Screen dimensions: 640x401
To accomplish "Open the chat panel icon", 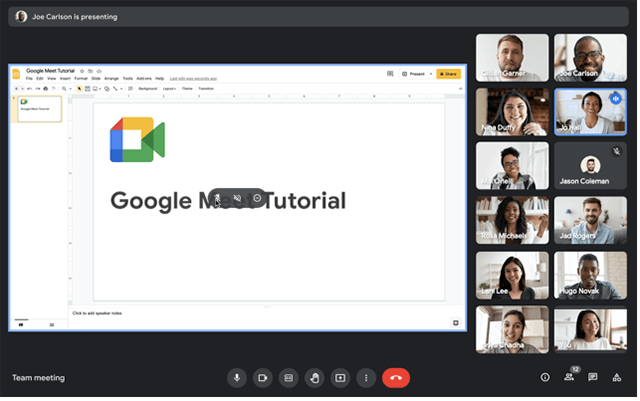I will (x=593, y=377).
